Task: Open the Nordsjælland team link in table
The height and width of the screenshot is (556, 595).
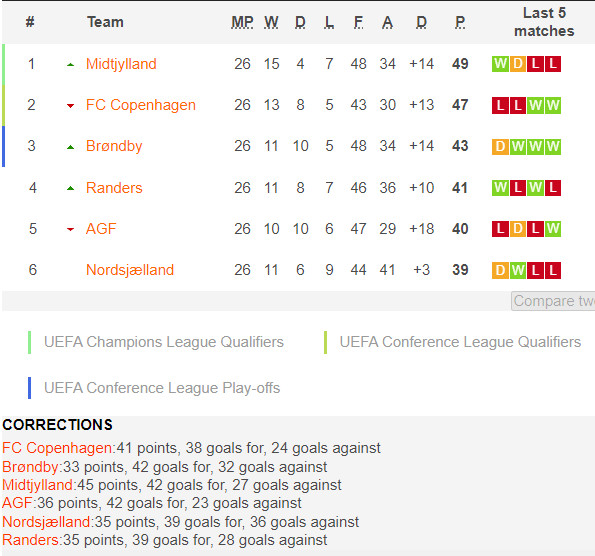Action: click(130, 270)
